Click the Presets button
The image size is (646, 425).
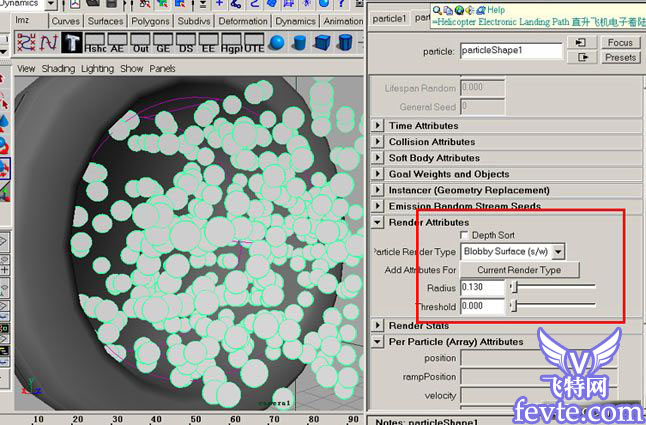coord(620,57)
